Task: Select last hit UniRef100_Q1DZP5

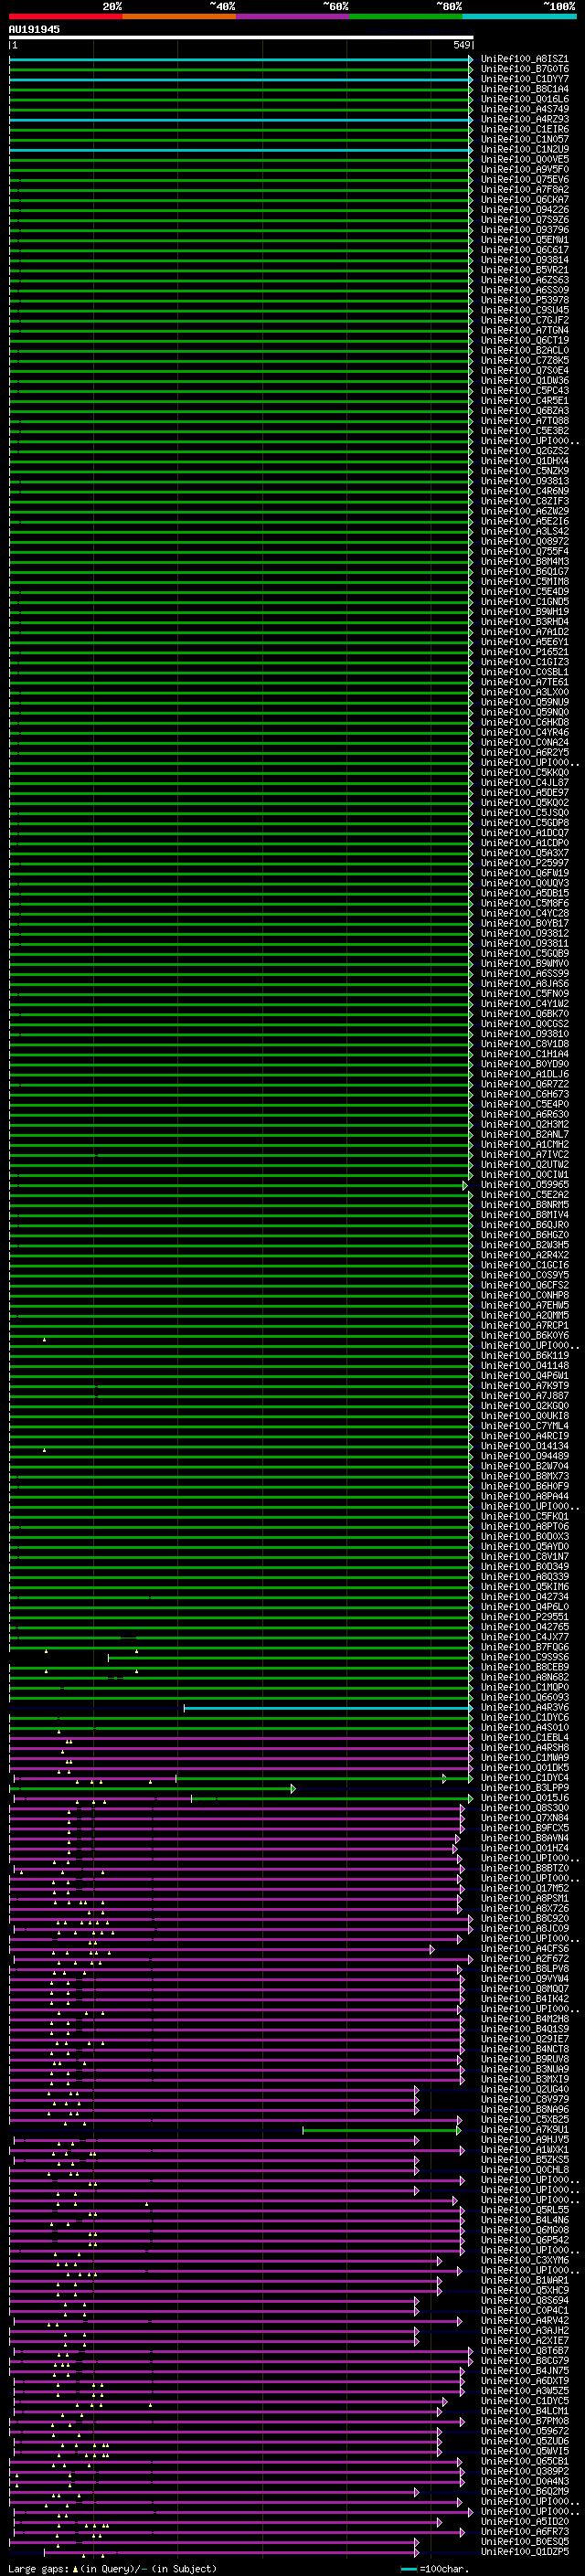Action: tap(524, 2551)
